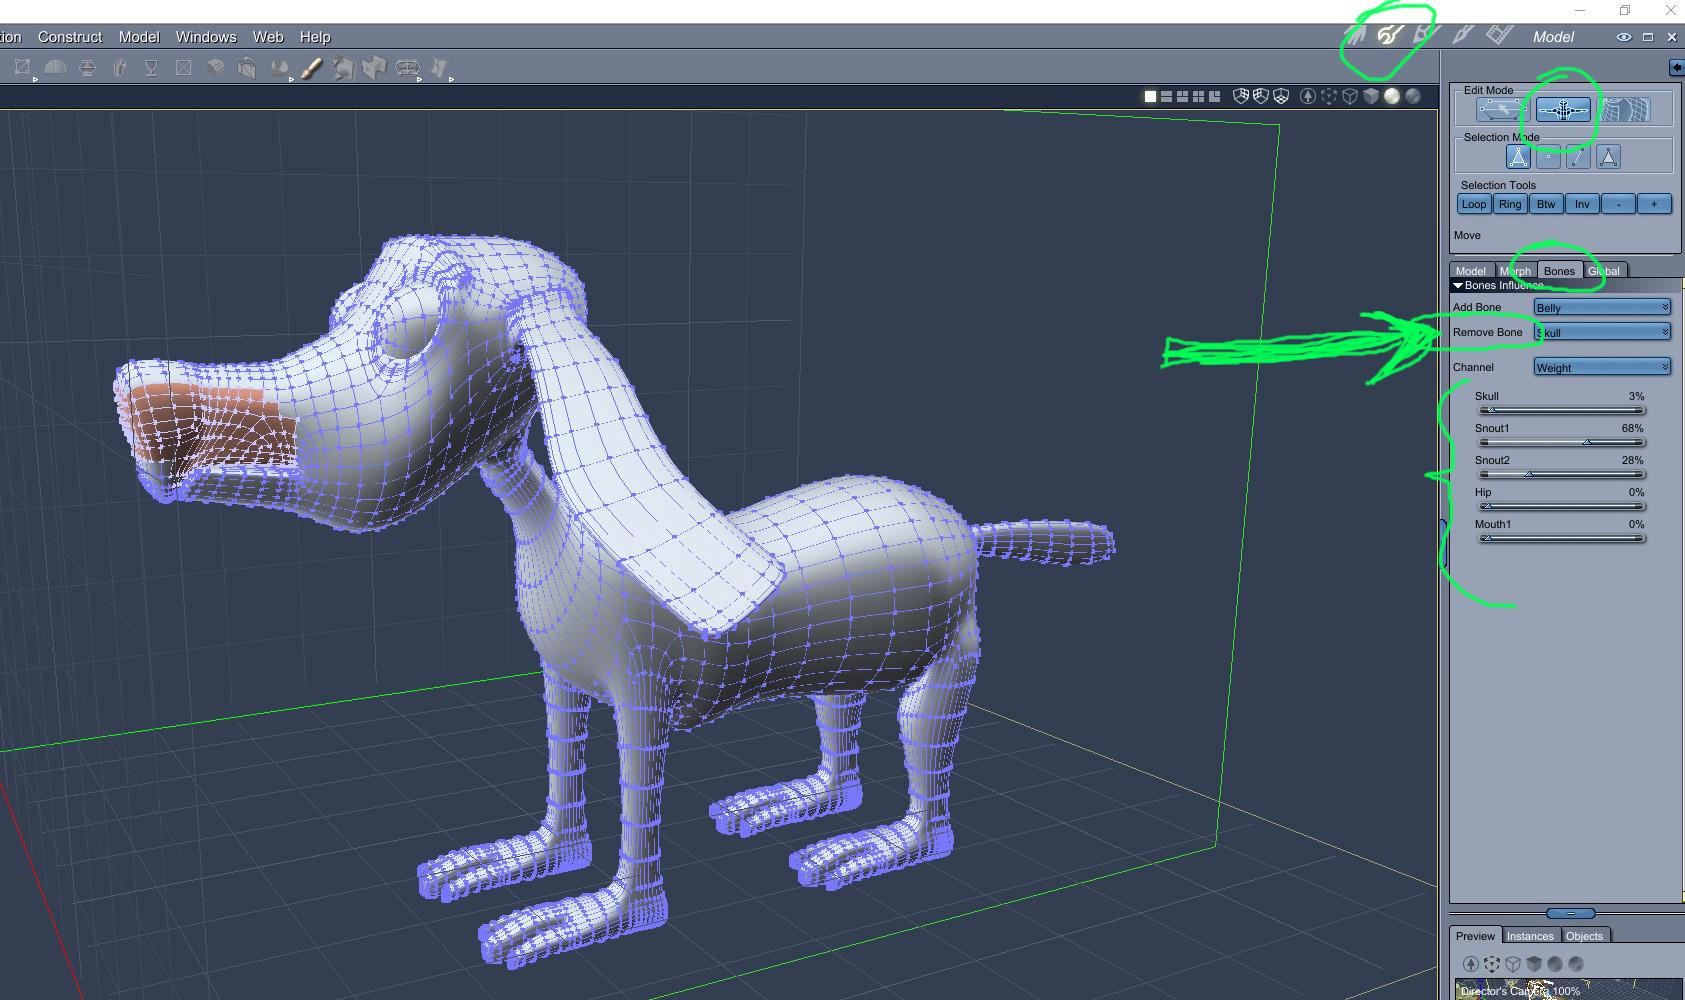Open the Add Bone dropdown showing Belly
This screenshot has width=1685, height=1000.
pyautogui.click(x=1602, y=307)
